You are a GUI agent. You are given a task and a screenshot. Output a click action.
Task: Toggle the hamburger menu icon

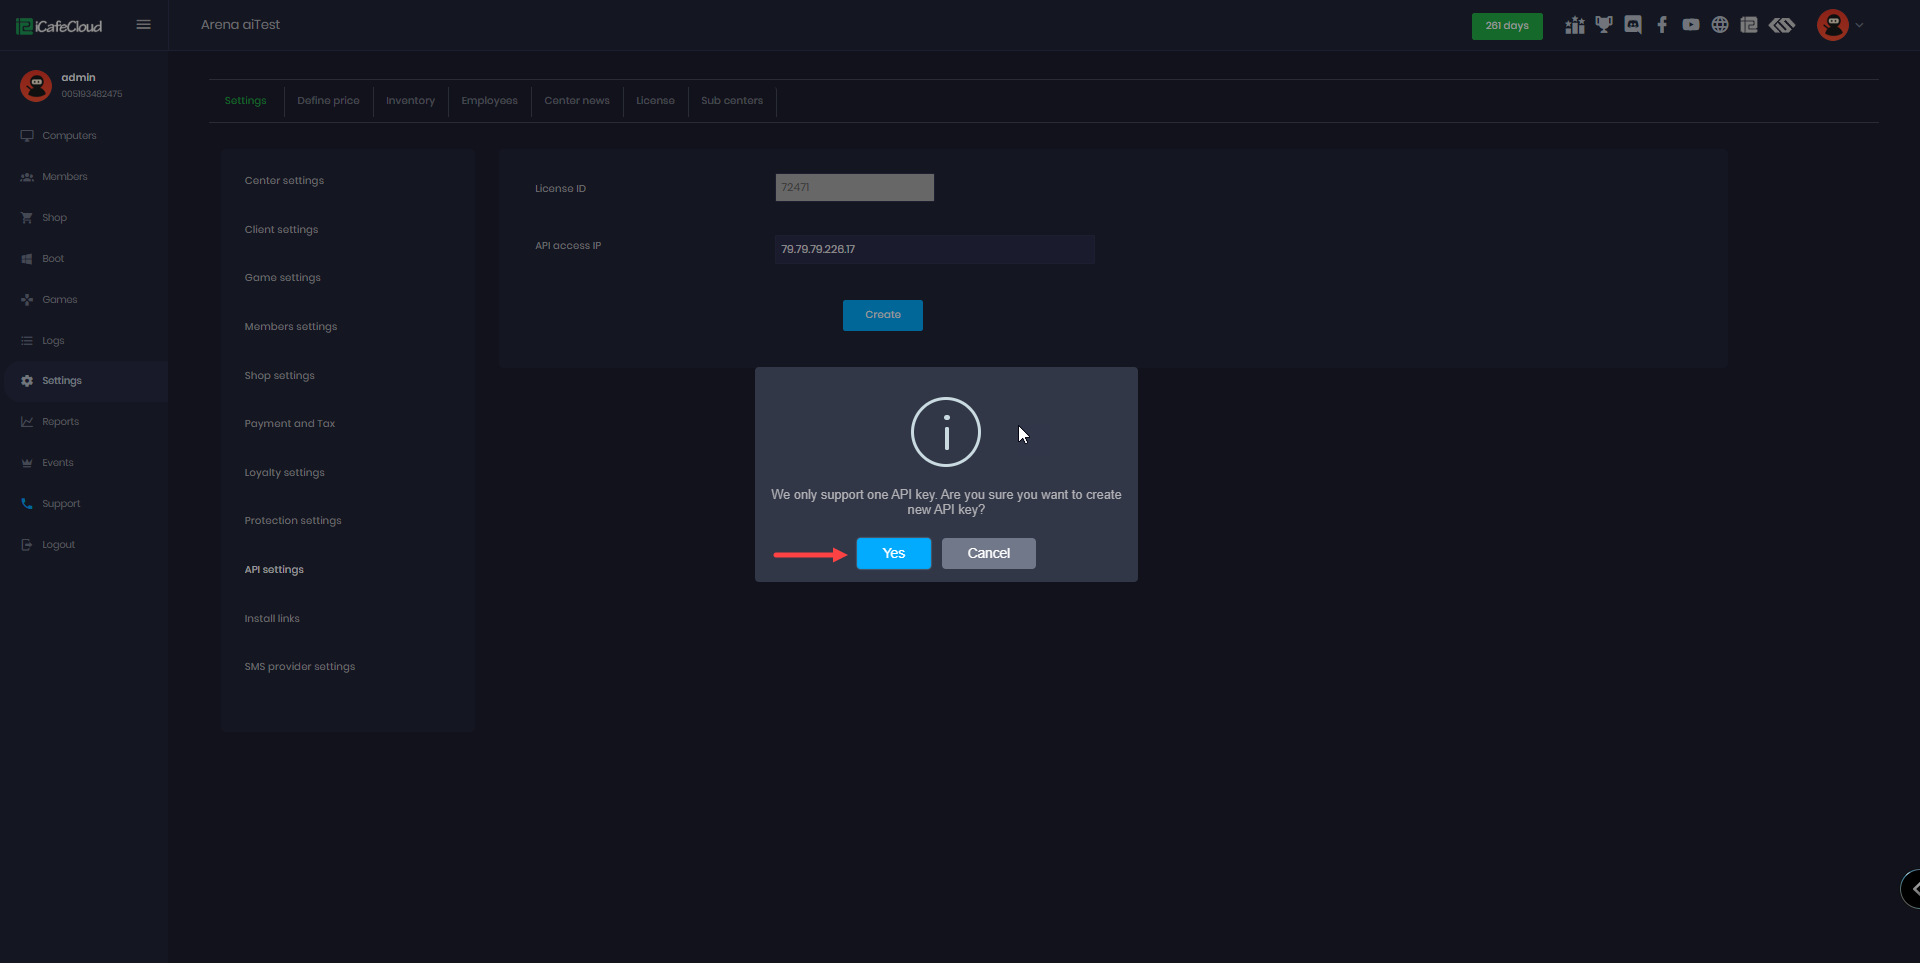tap(144, 25)
